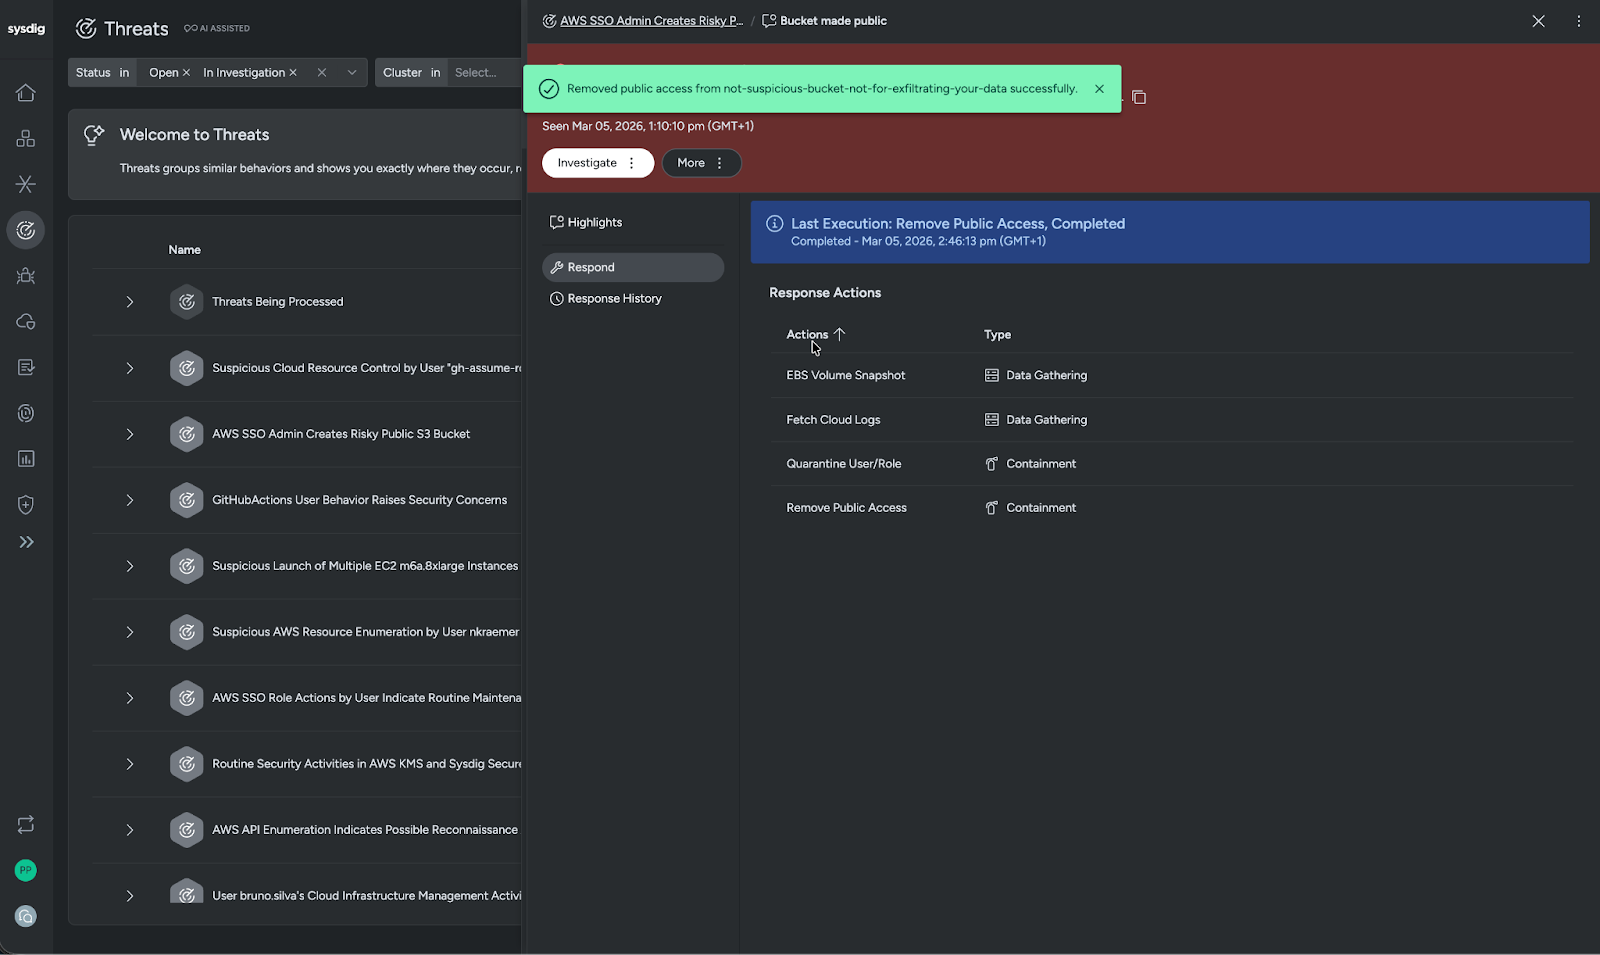Open the chat help icon at sidebar bottom
The height and width of the screenshot is (955, 1600).
pos(26,916)
